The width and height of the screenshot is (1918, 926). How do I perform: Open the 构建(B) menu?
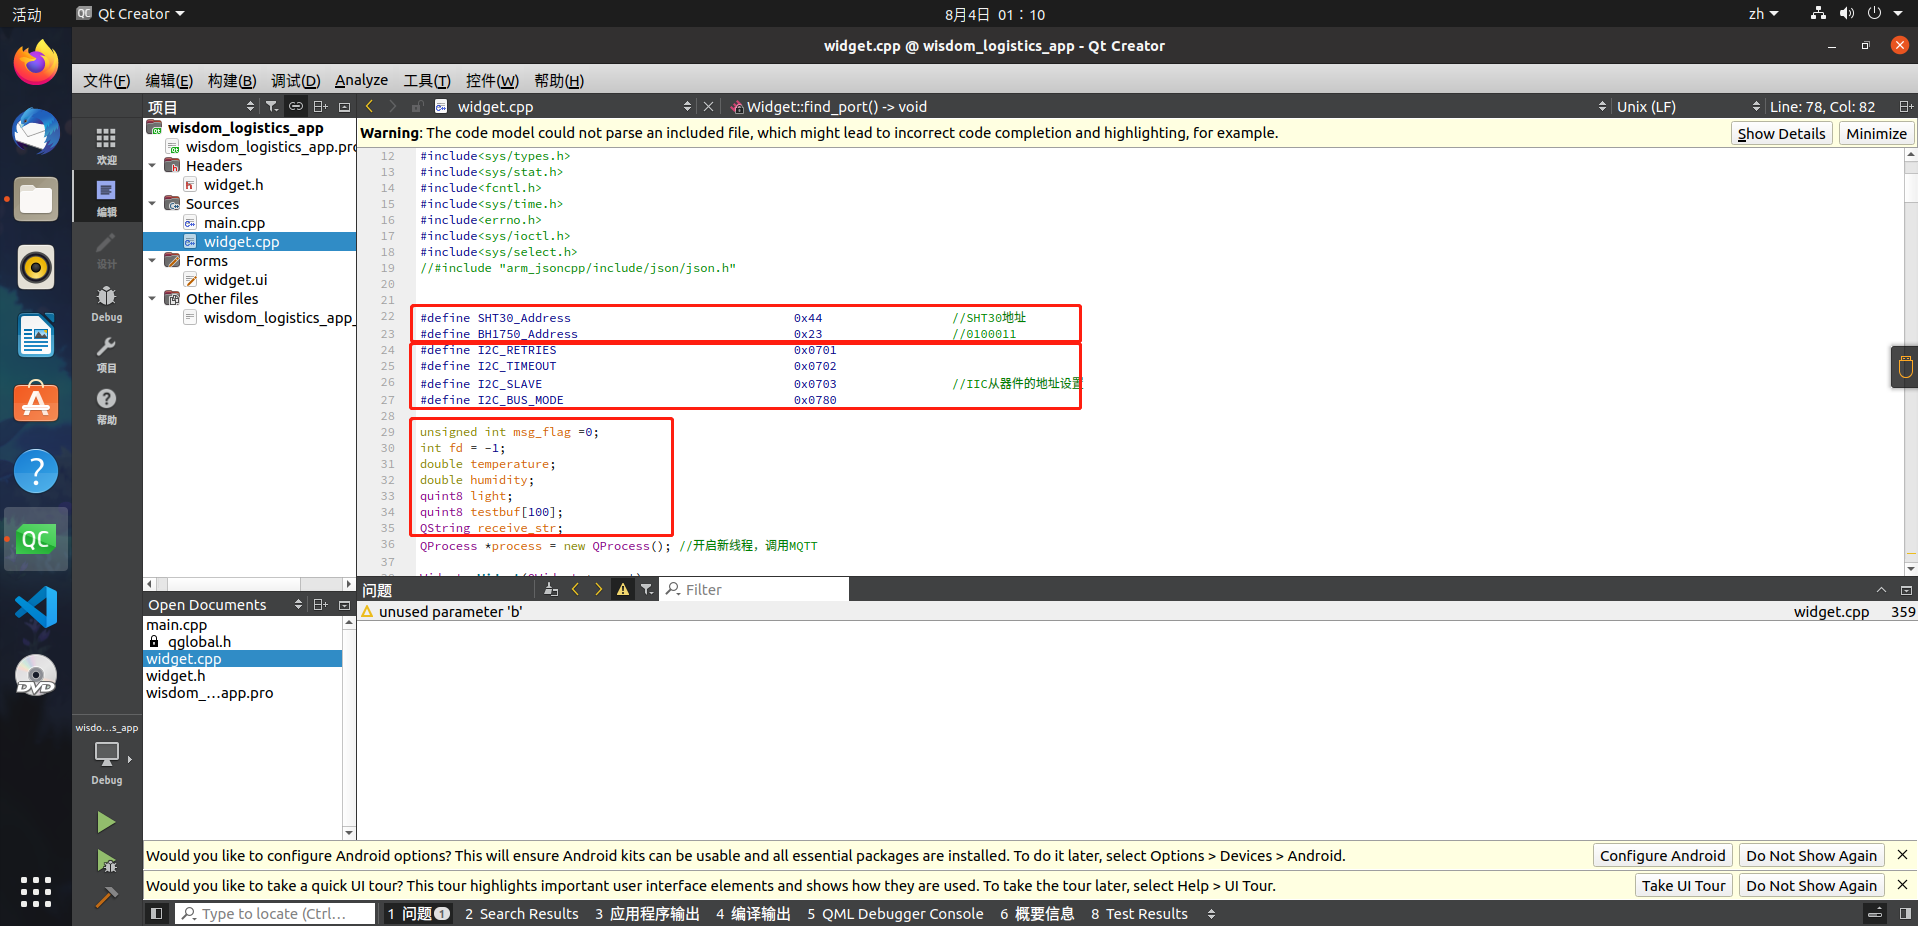click(231, 80)
